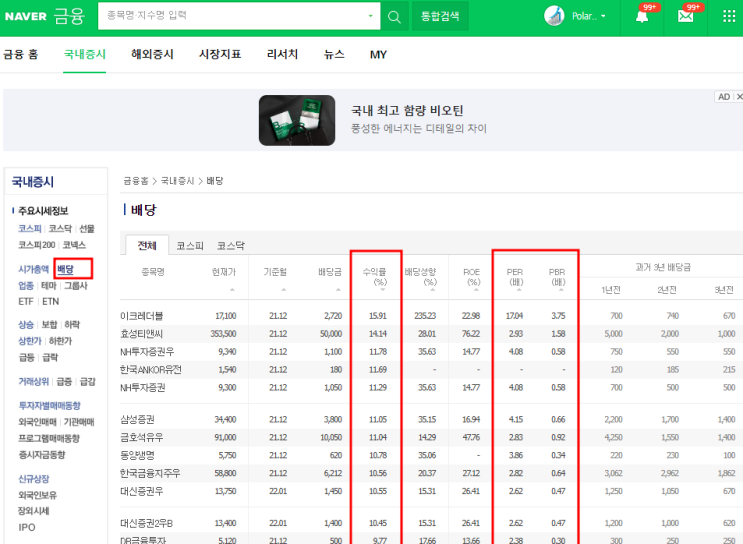Click the biotin ad product thumbnail
743x544 pixels.
(297, 120)
